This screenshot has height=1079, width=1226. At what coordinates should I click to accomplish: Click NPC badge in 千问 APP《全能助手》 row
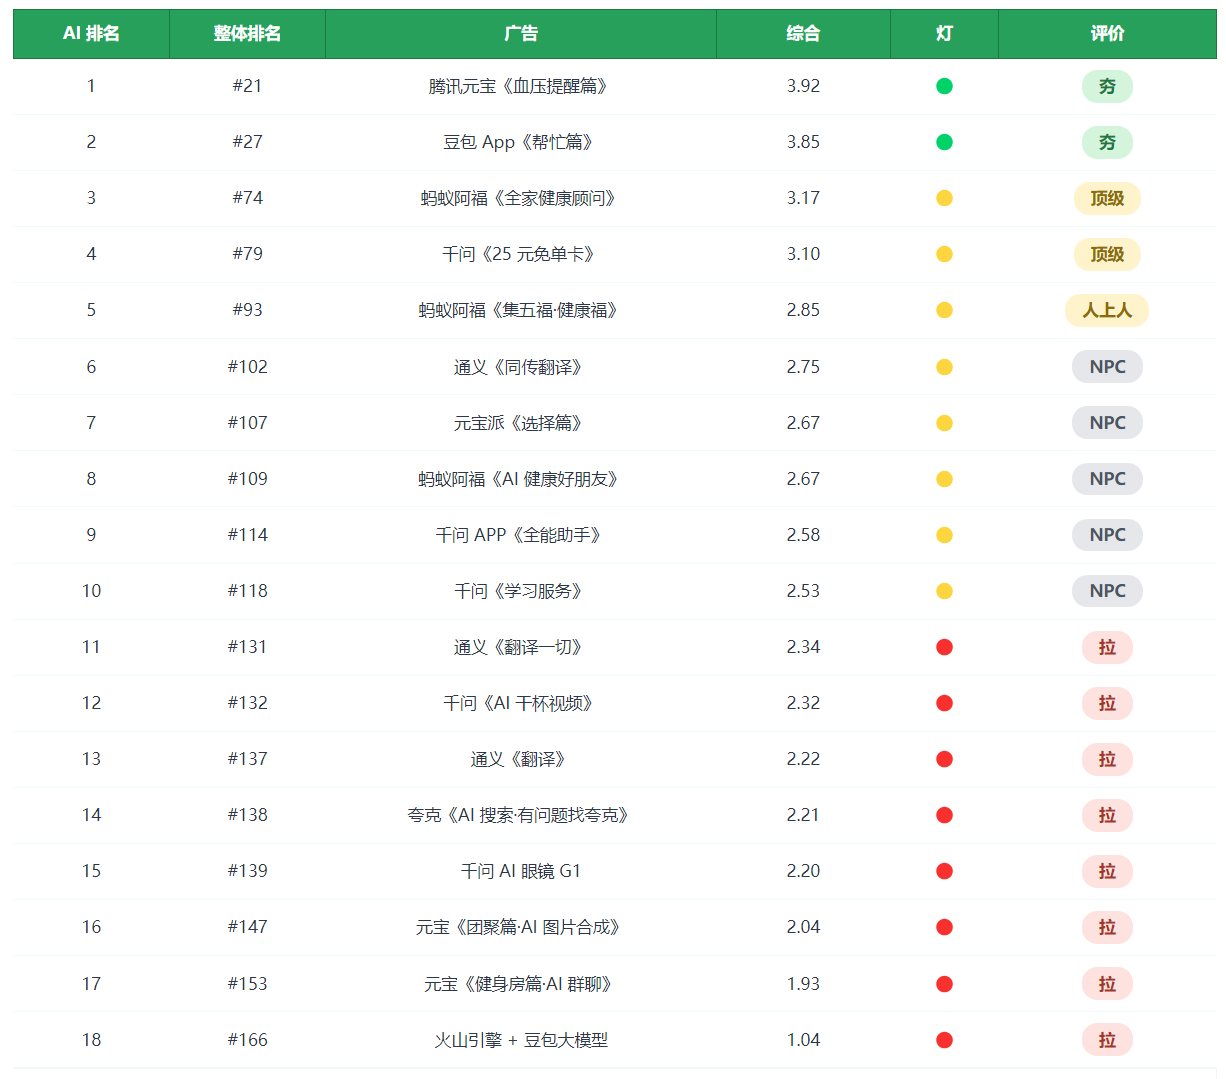coord(1107,535)
